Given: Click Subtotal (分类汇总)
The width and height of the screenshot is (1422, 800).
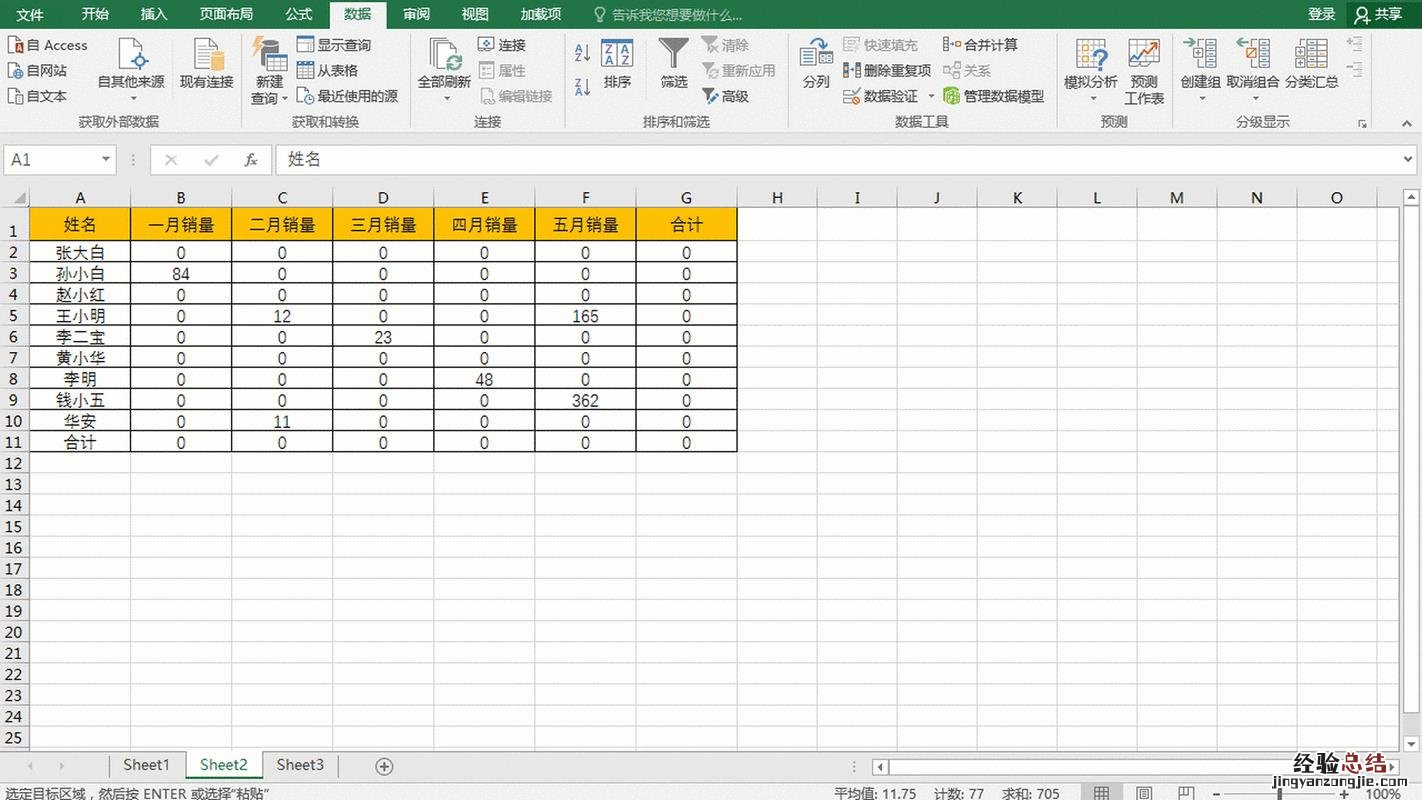Looking at the screenshot, I should [1311, 65].
